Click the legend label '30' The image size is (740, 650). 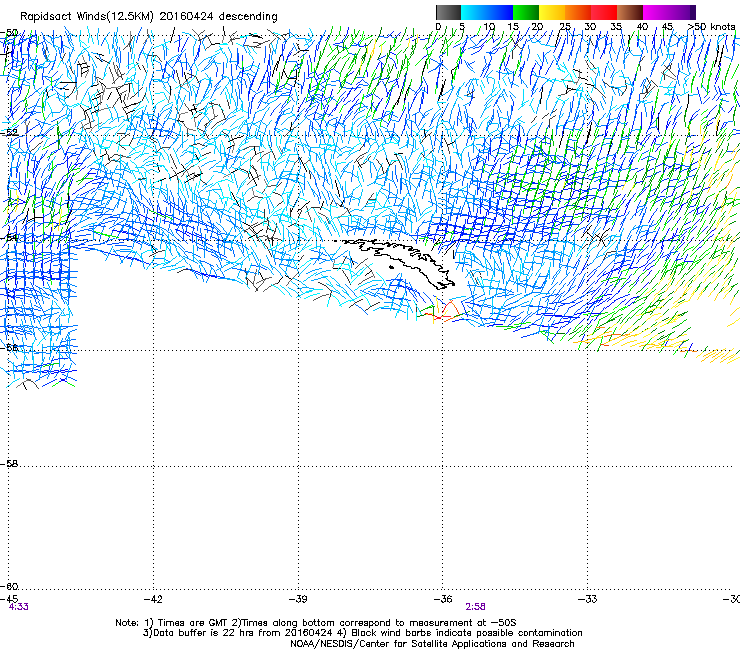pos(590,26)
